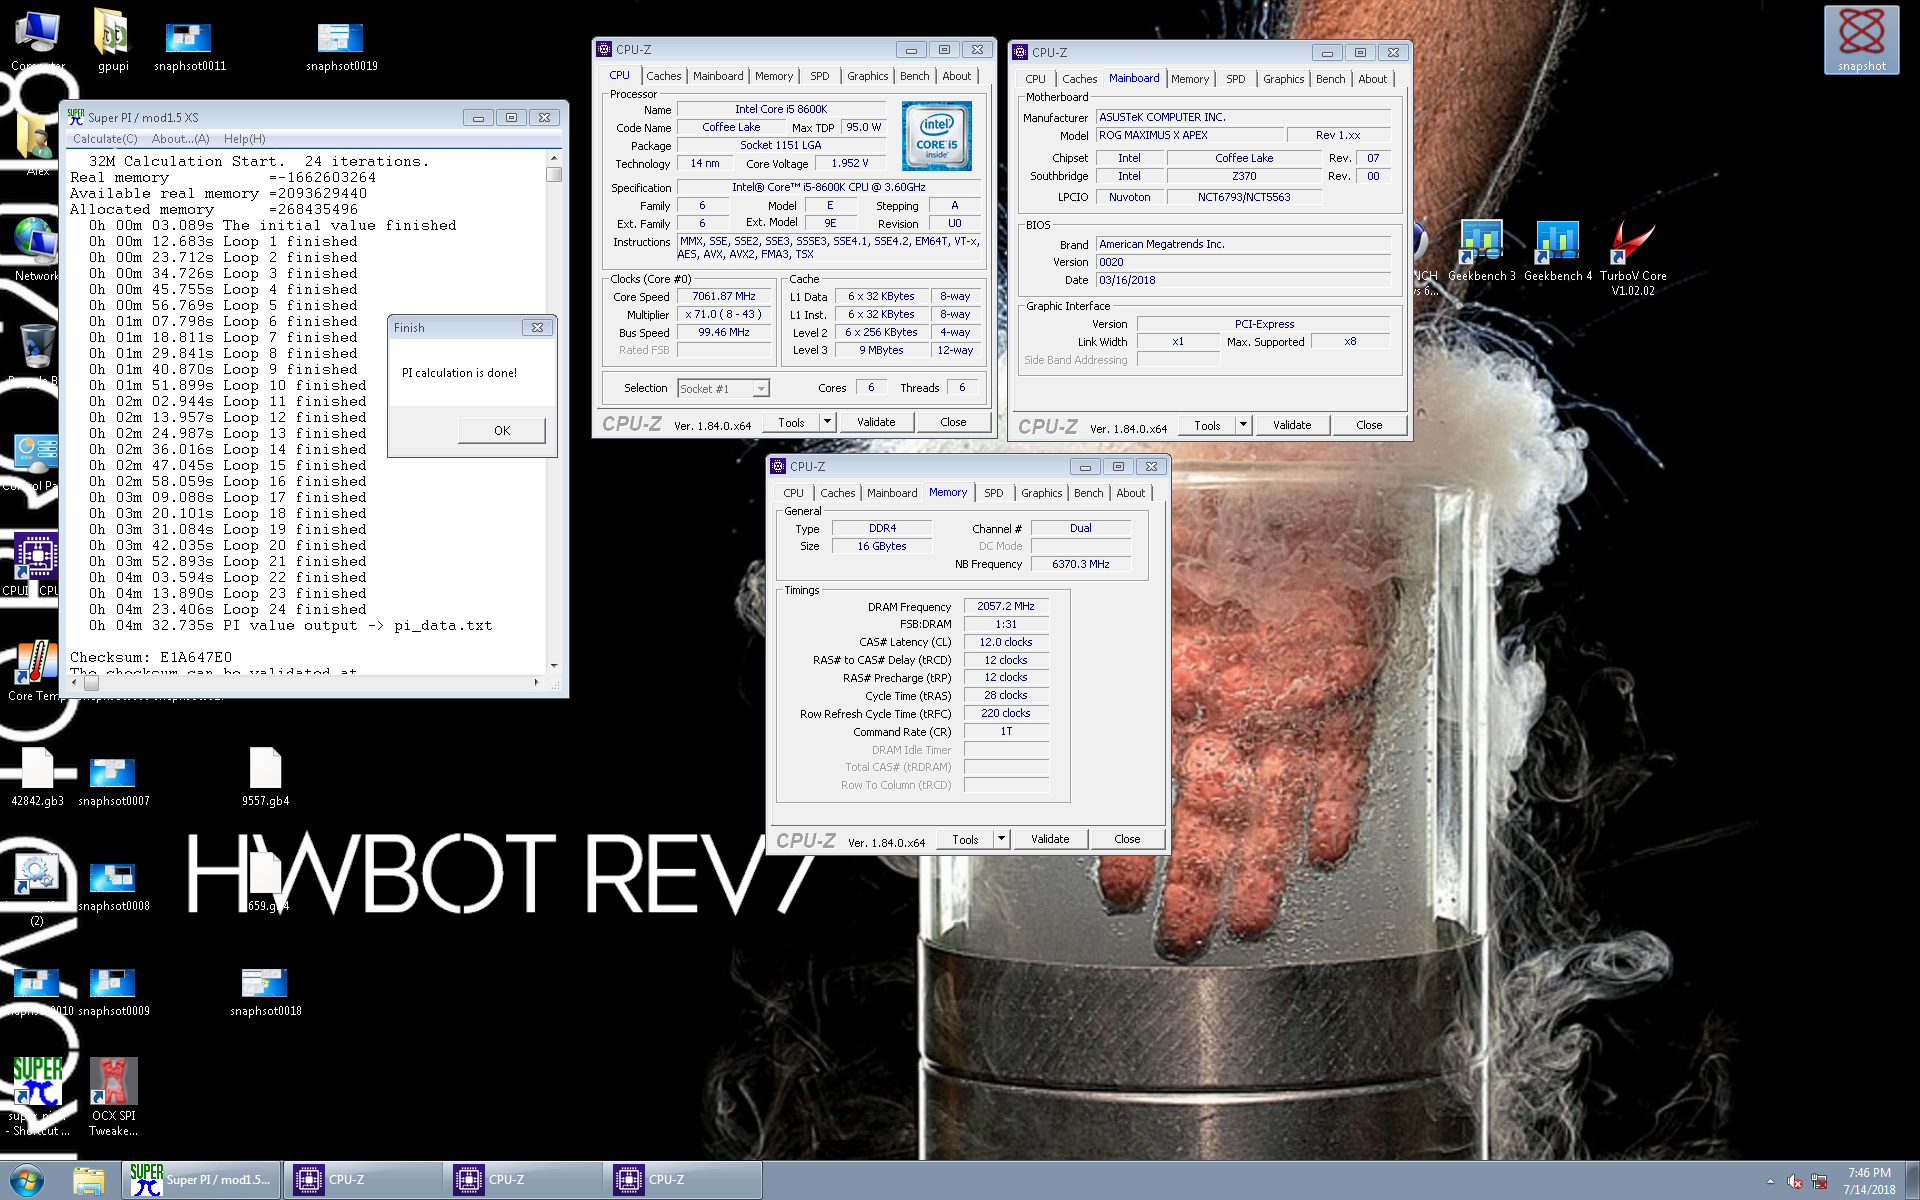
Task: Click Close in the Mainboard window
Action: pyautogui.click(x=1369, y=425)
